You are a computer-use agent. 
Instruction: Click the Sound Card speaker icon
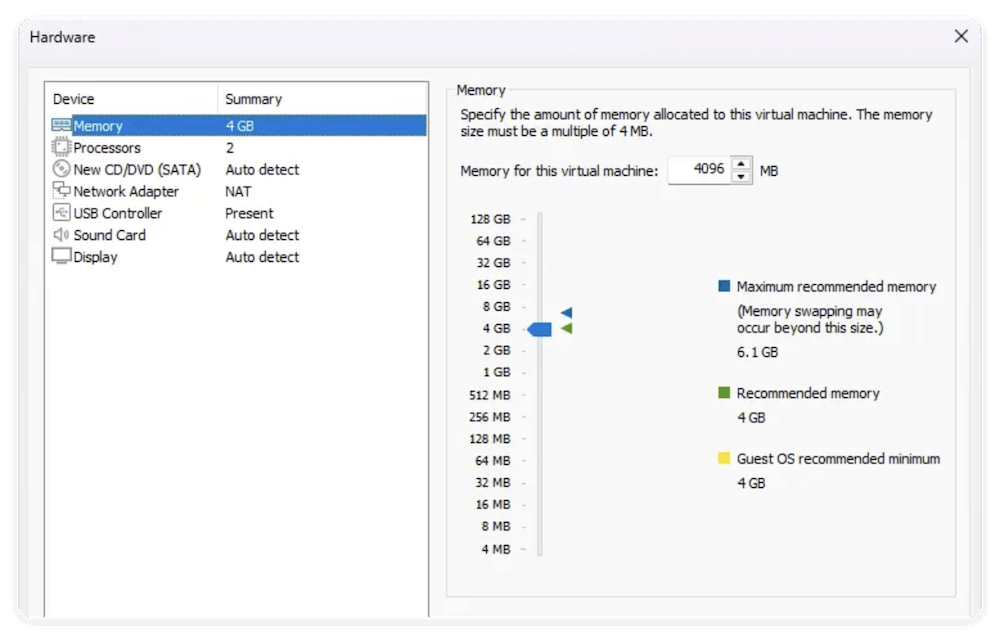pyautogui.click(x=62, y=235)
